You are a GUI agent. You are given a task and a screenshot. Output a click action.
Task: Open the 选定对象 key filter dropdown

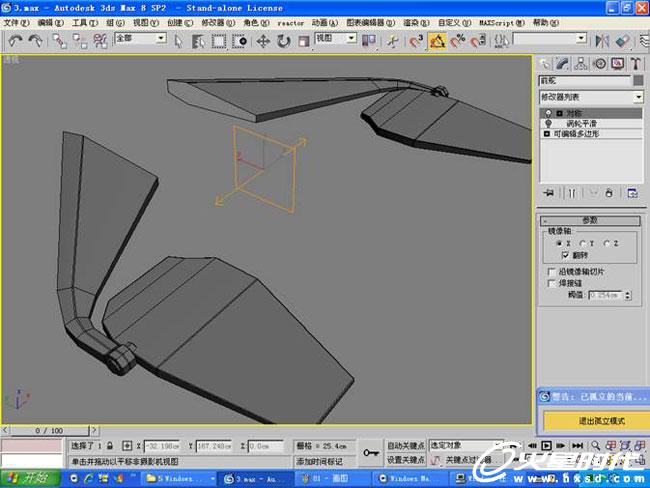pos(466,445)
